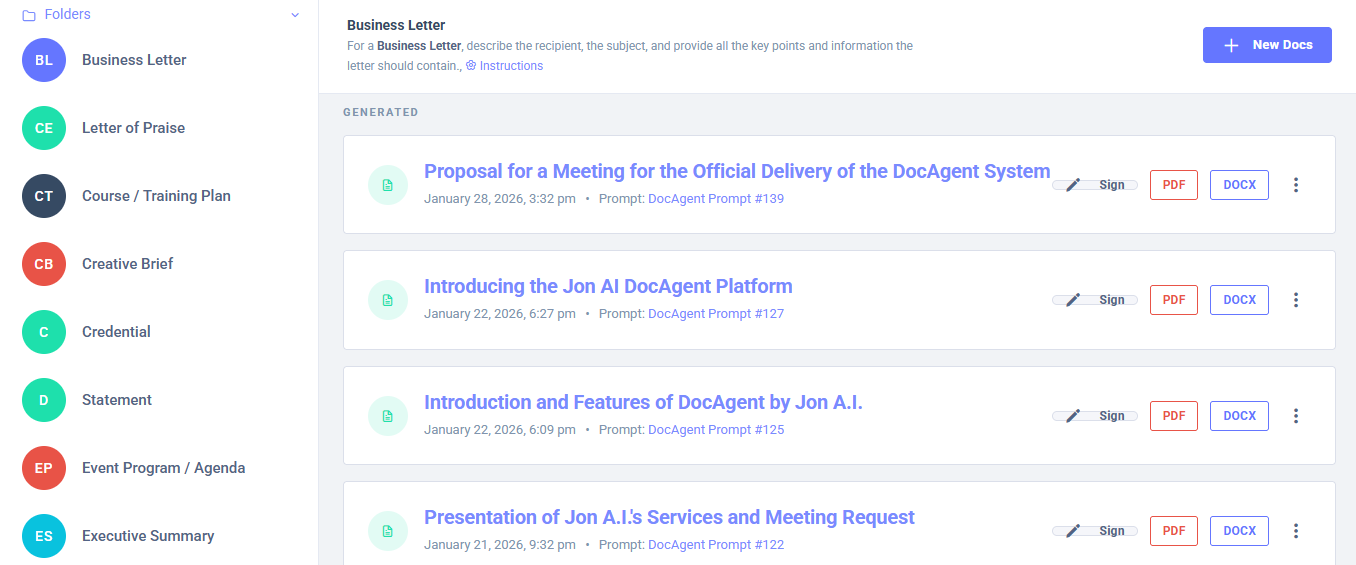The height and width of the screenshot is (565, 1356).
Task: Download DOCX of Introducing the Jon AI DocAgent Platform
Action: (x=1239, y=300)
